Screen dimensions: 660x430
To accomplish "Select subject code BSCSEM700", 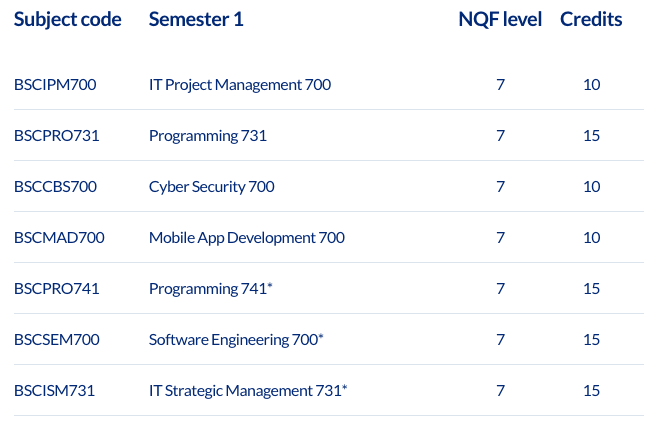I will (57, 339).
